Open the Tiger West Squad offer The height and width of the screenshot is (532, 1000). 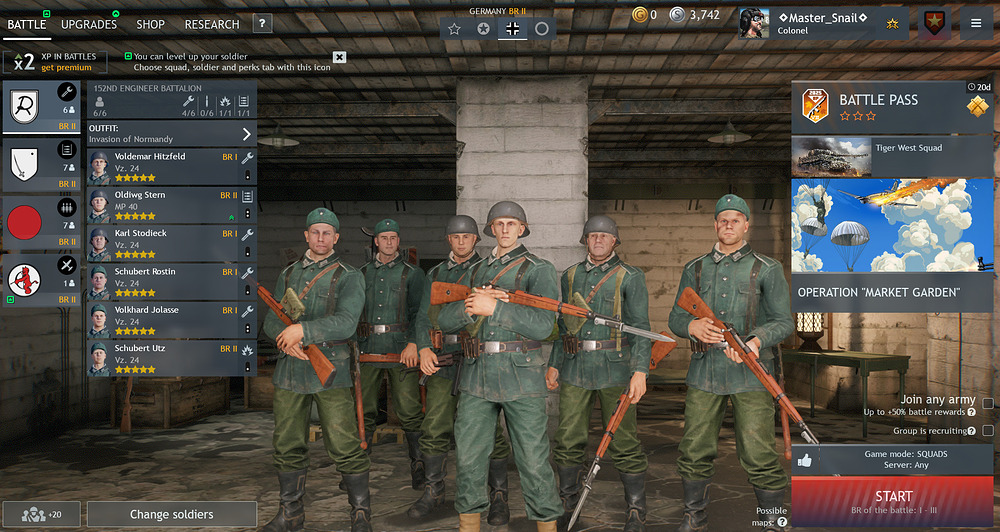tap(892, 156)
